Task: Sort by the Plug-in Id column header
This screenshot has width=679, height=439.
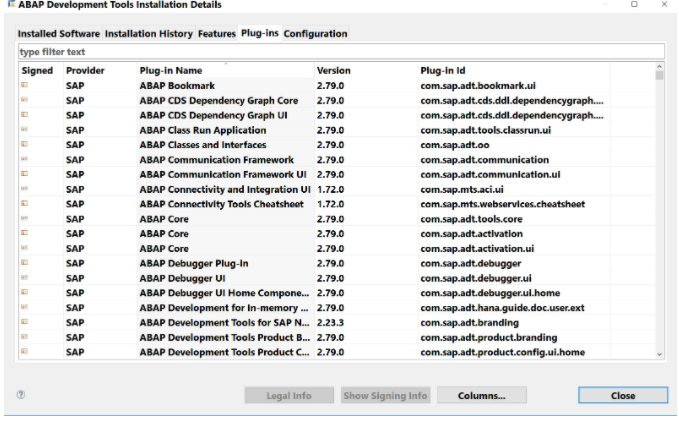Action: 514,71
